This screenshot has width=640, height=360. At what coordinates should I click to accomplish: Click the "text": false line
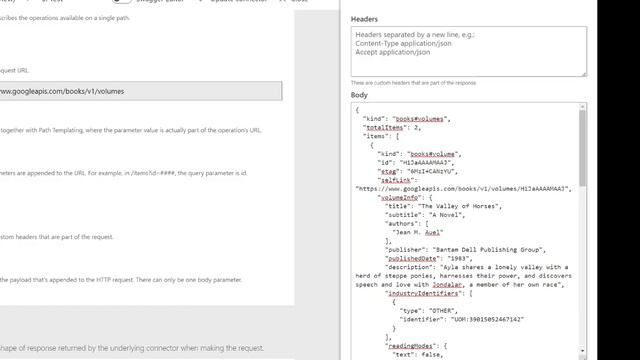(x=418, y=355)
